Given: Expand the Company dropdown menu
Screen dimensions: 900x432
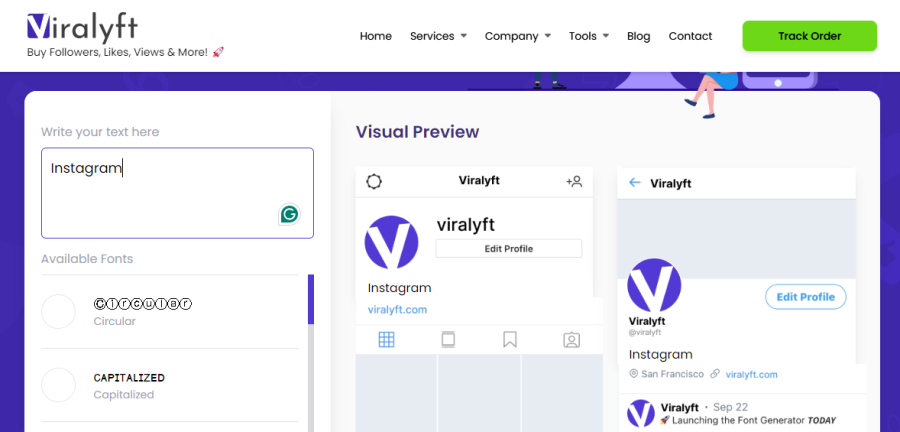Looking at the screenshot, I should [517, 36].
